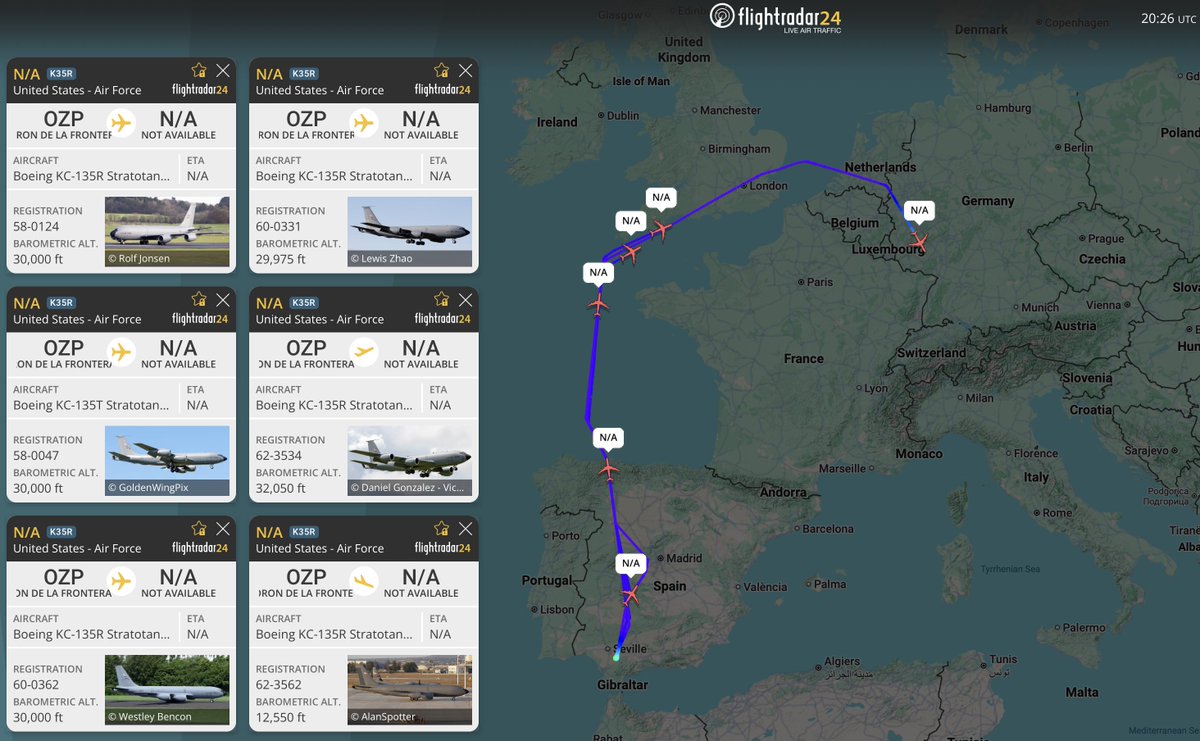Viewport: 1200px width, 741px height.
Task: Close the 62-3562 flight card
Action: (465, 528)
